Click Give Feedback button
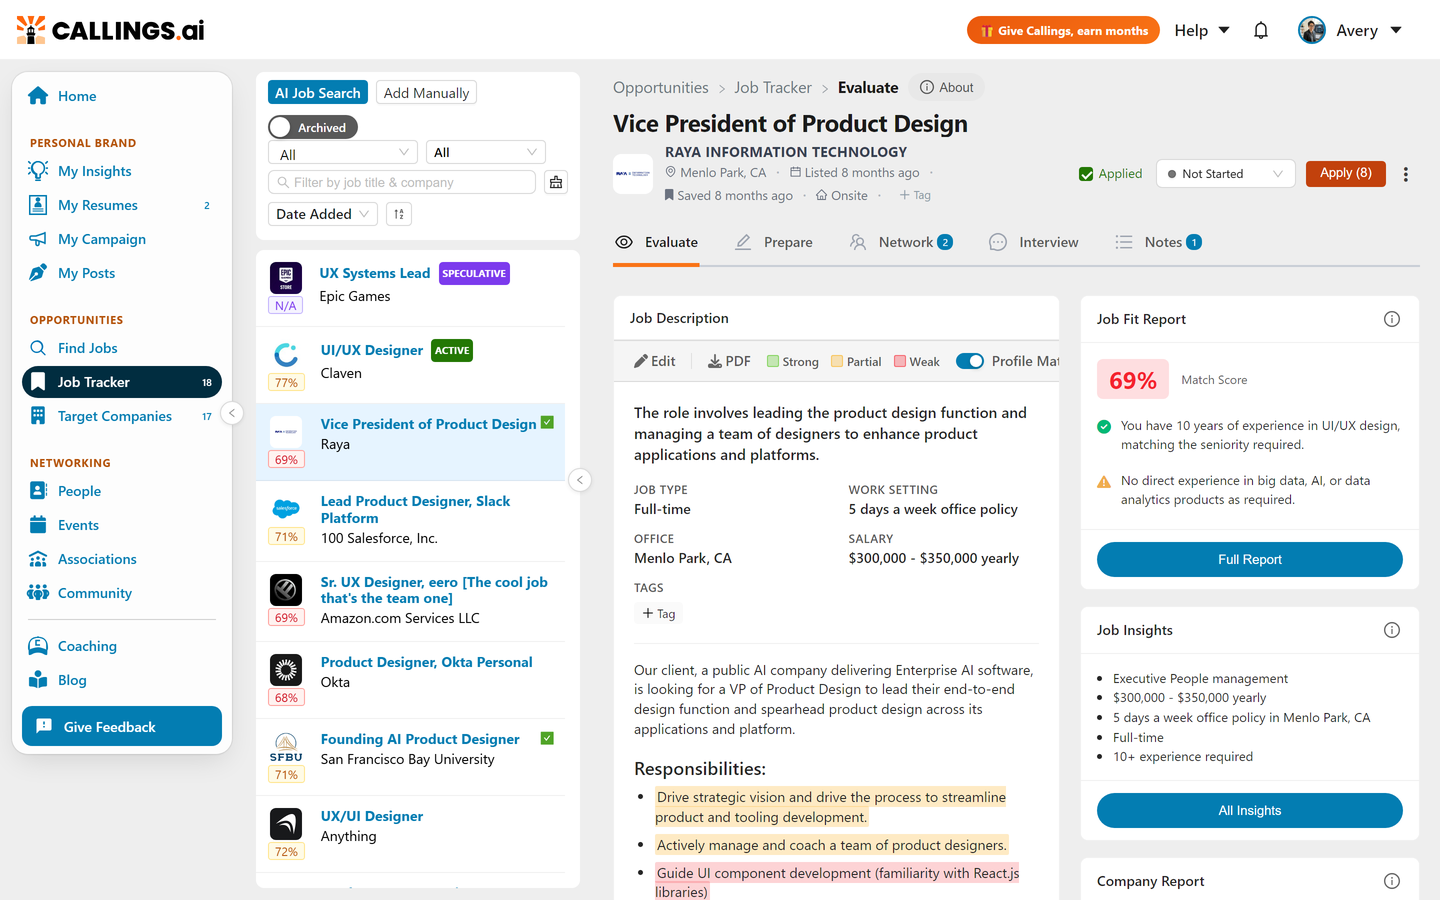The image size is (1440, 900). 122,726
